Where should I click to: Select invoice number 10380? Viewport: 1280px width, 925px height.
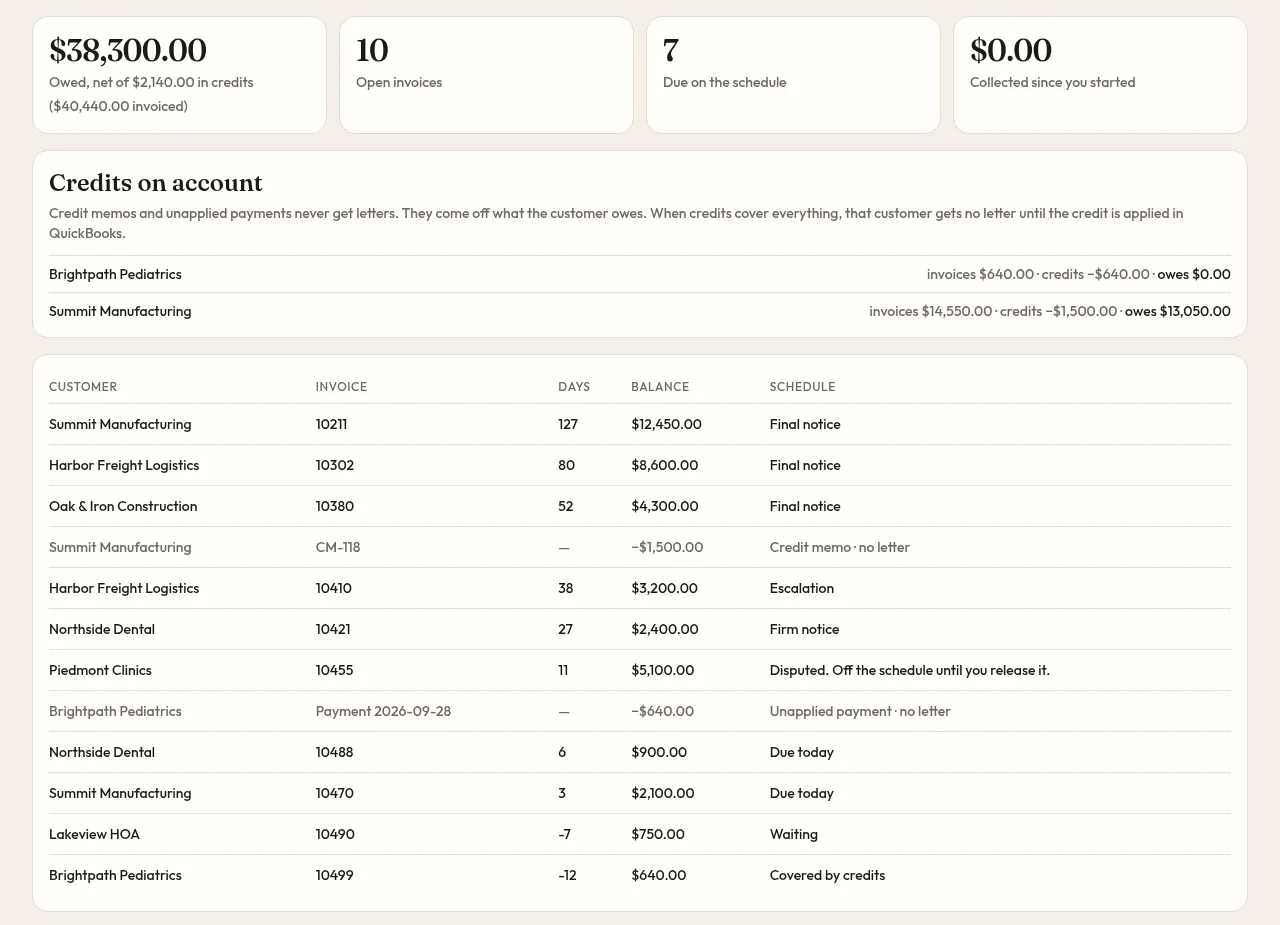point(335,506)
